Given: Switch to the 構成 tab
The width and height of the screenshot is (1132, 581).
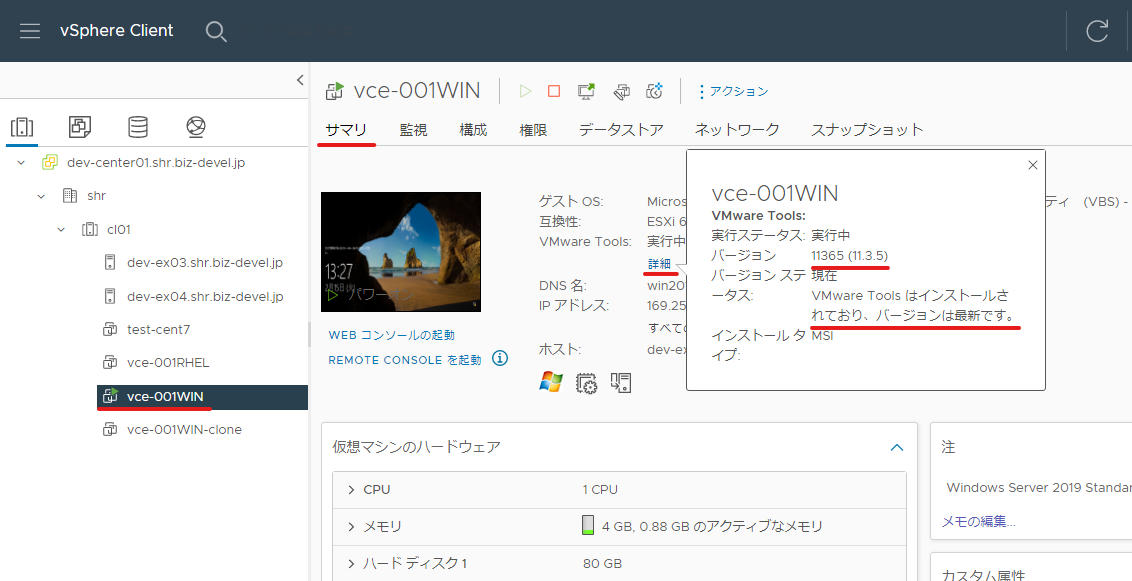Looking at the screenshot, I should (x=474, y=130).
